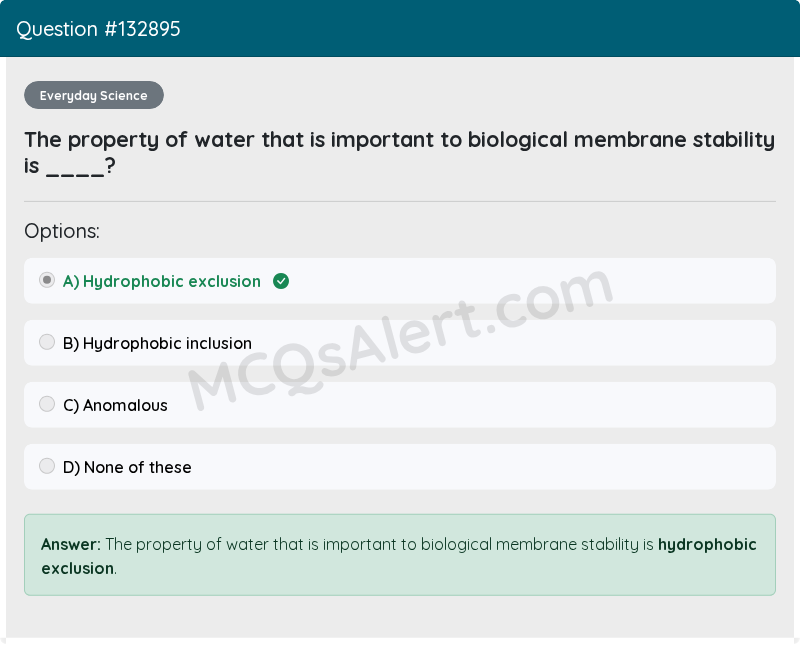Select the radio button for option A
The height and width of the screenshot is (668, 800).
(47, 280)
